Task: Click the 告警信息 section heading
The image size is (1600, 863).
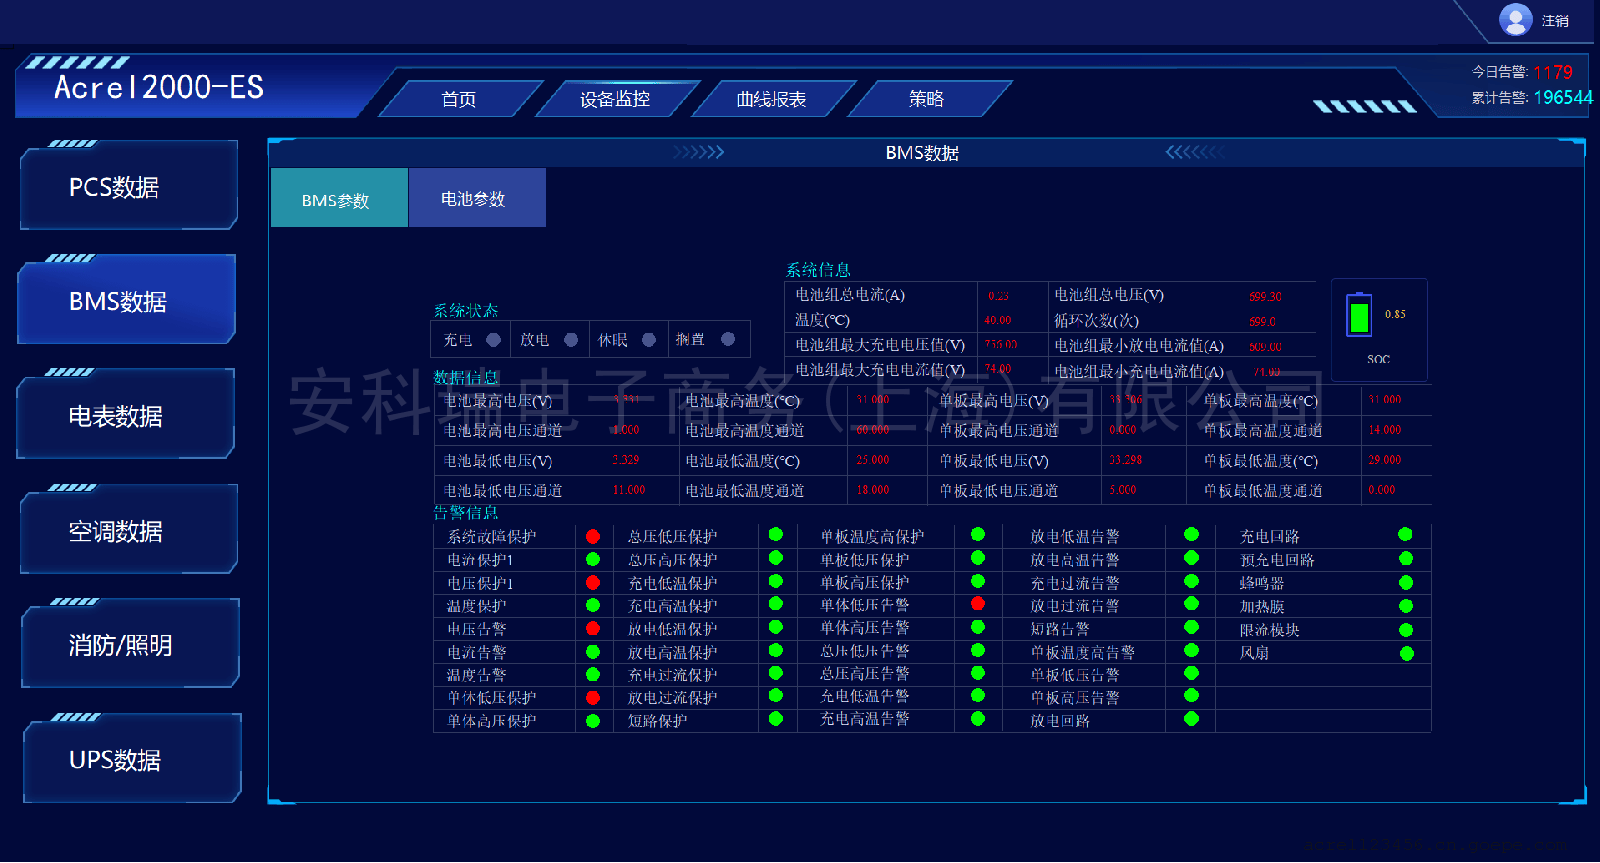Action: (465, 513)
